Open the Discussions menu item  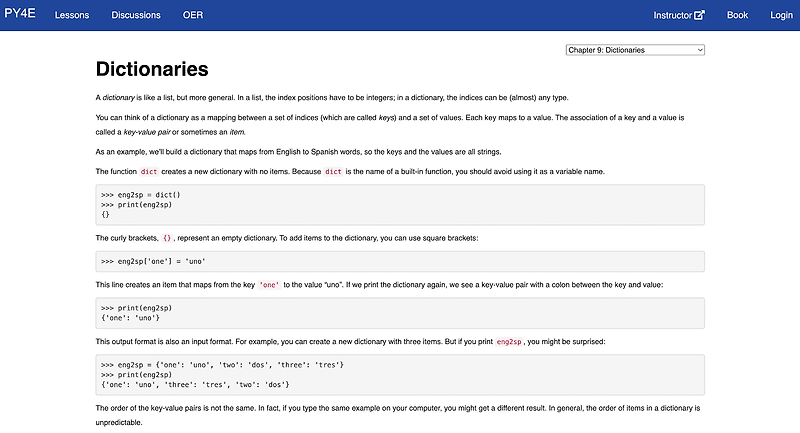click(136, 15)
